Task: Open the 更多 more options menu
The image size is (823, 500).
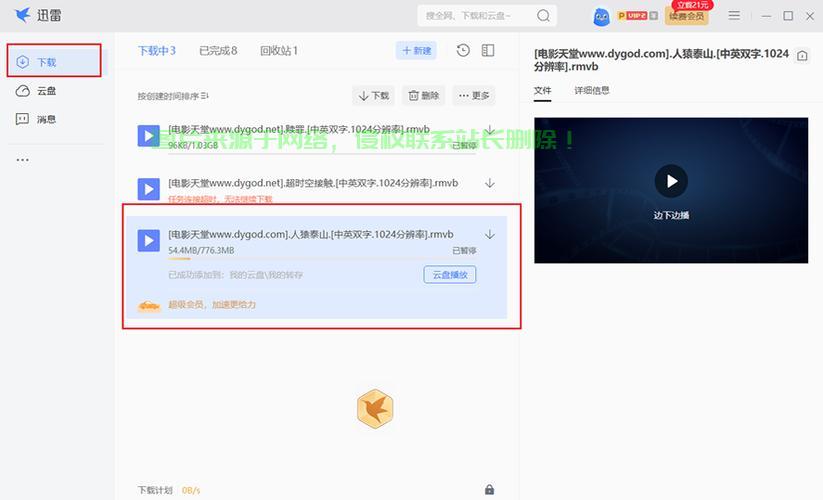Action: click(474, 95)
